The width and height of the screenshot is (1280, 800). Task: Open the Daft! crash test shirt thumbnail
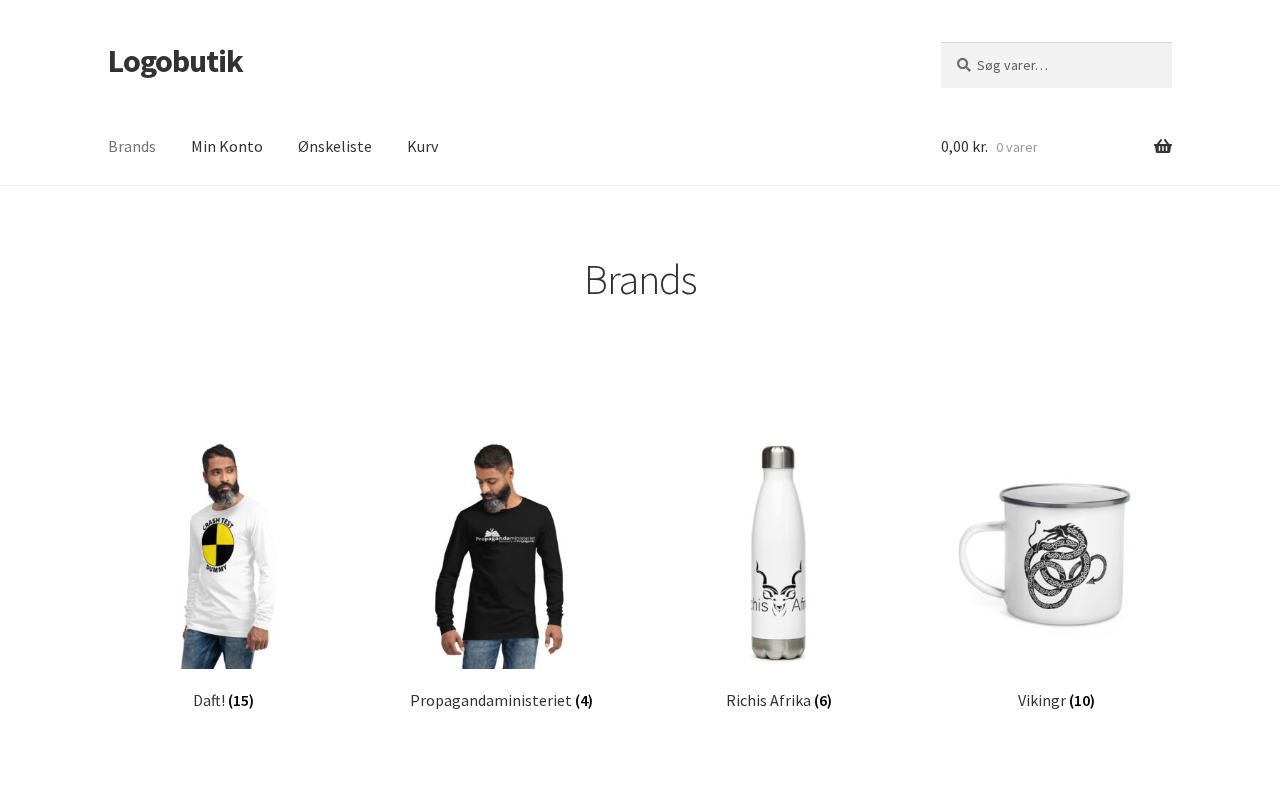pos(224,555)
